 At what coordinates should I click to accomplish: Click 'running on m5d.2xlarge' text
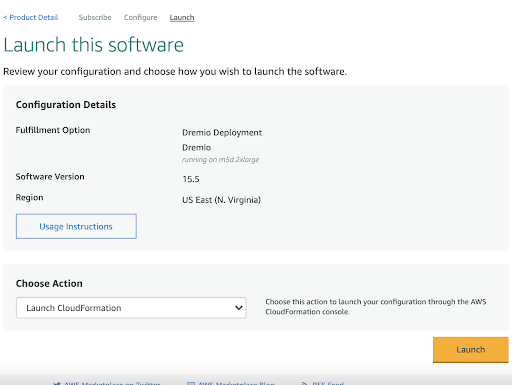tap(220, 160)
